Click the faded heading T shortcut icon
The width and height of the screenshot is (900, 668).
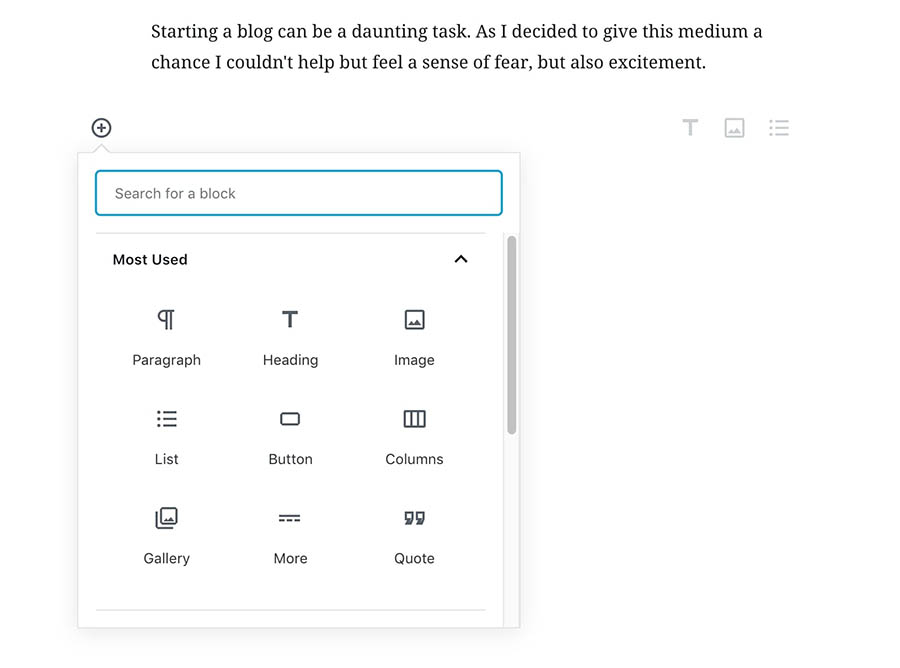690,127
